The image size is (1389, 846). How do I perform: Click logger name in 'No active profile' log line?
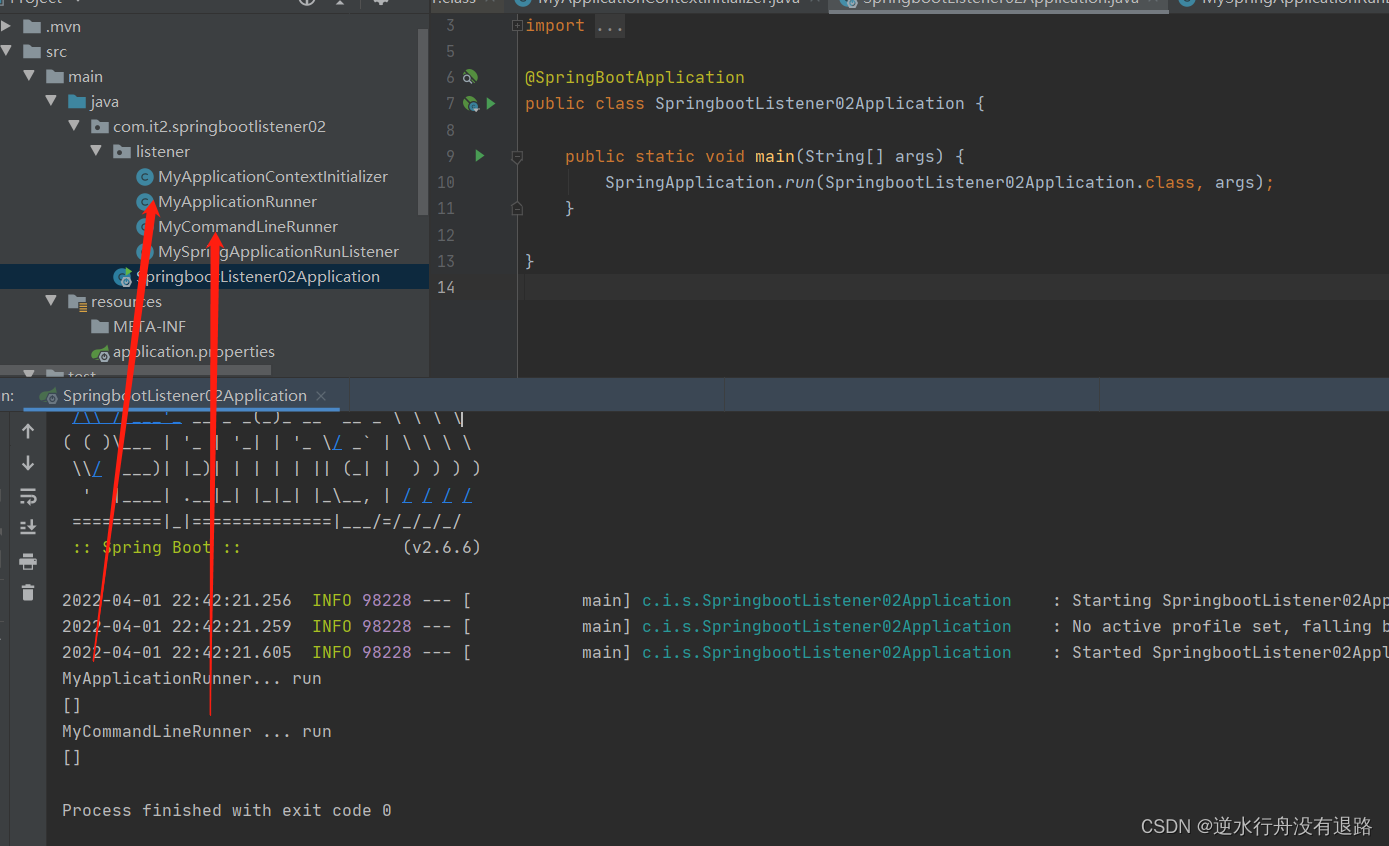[826, 626]
